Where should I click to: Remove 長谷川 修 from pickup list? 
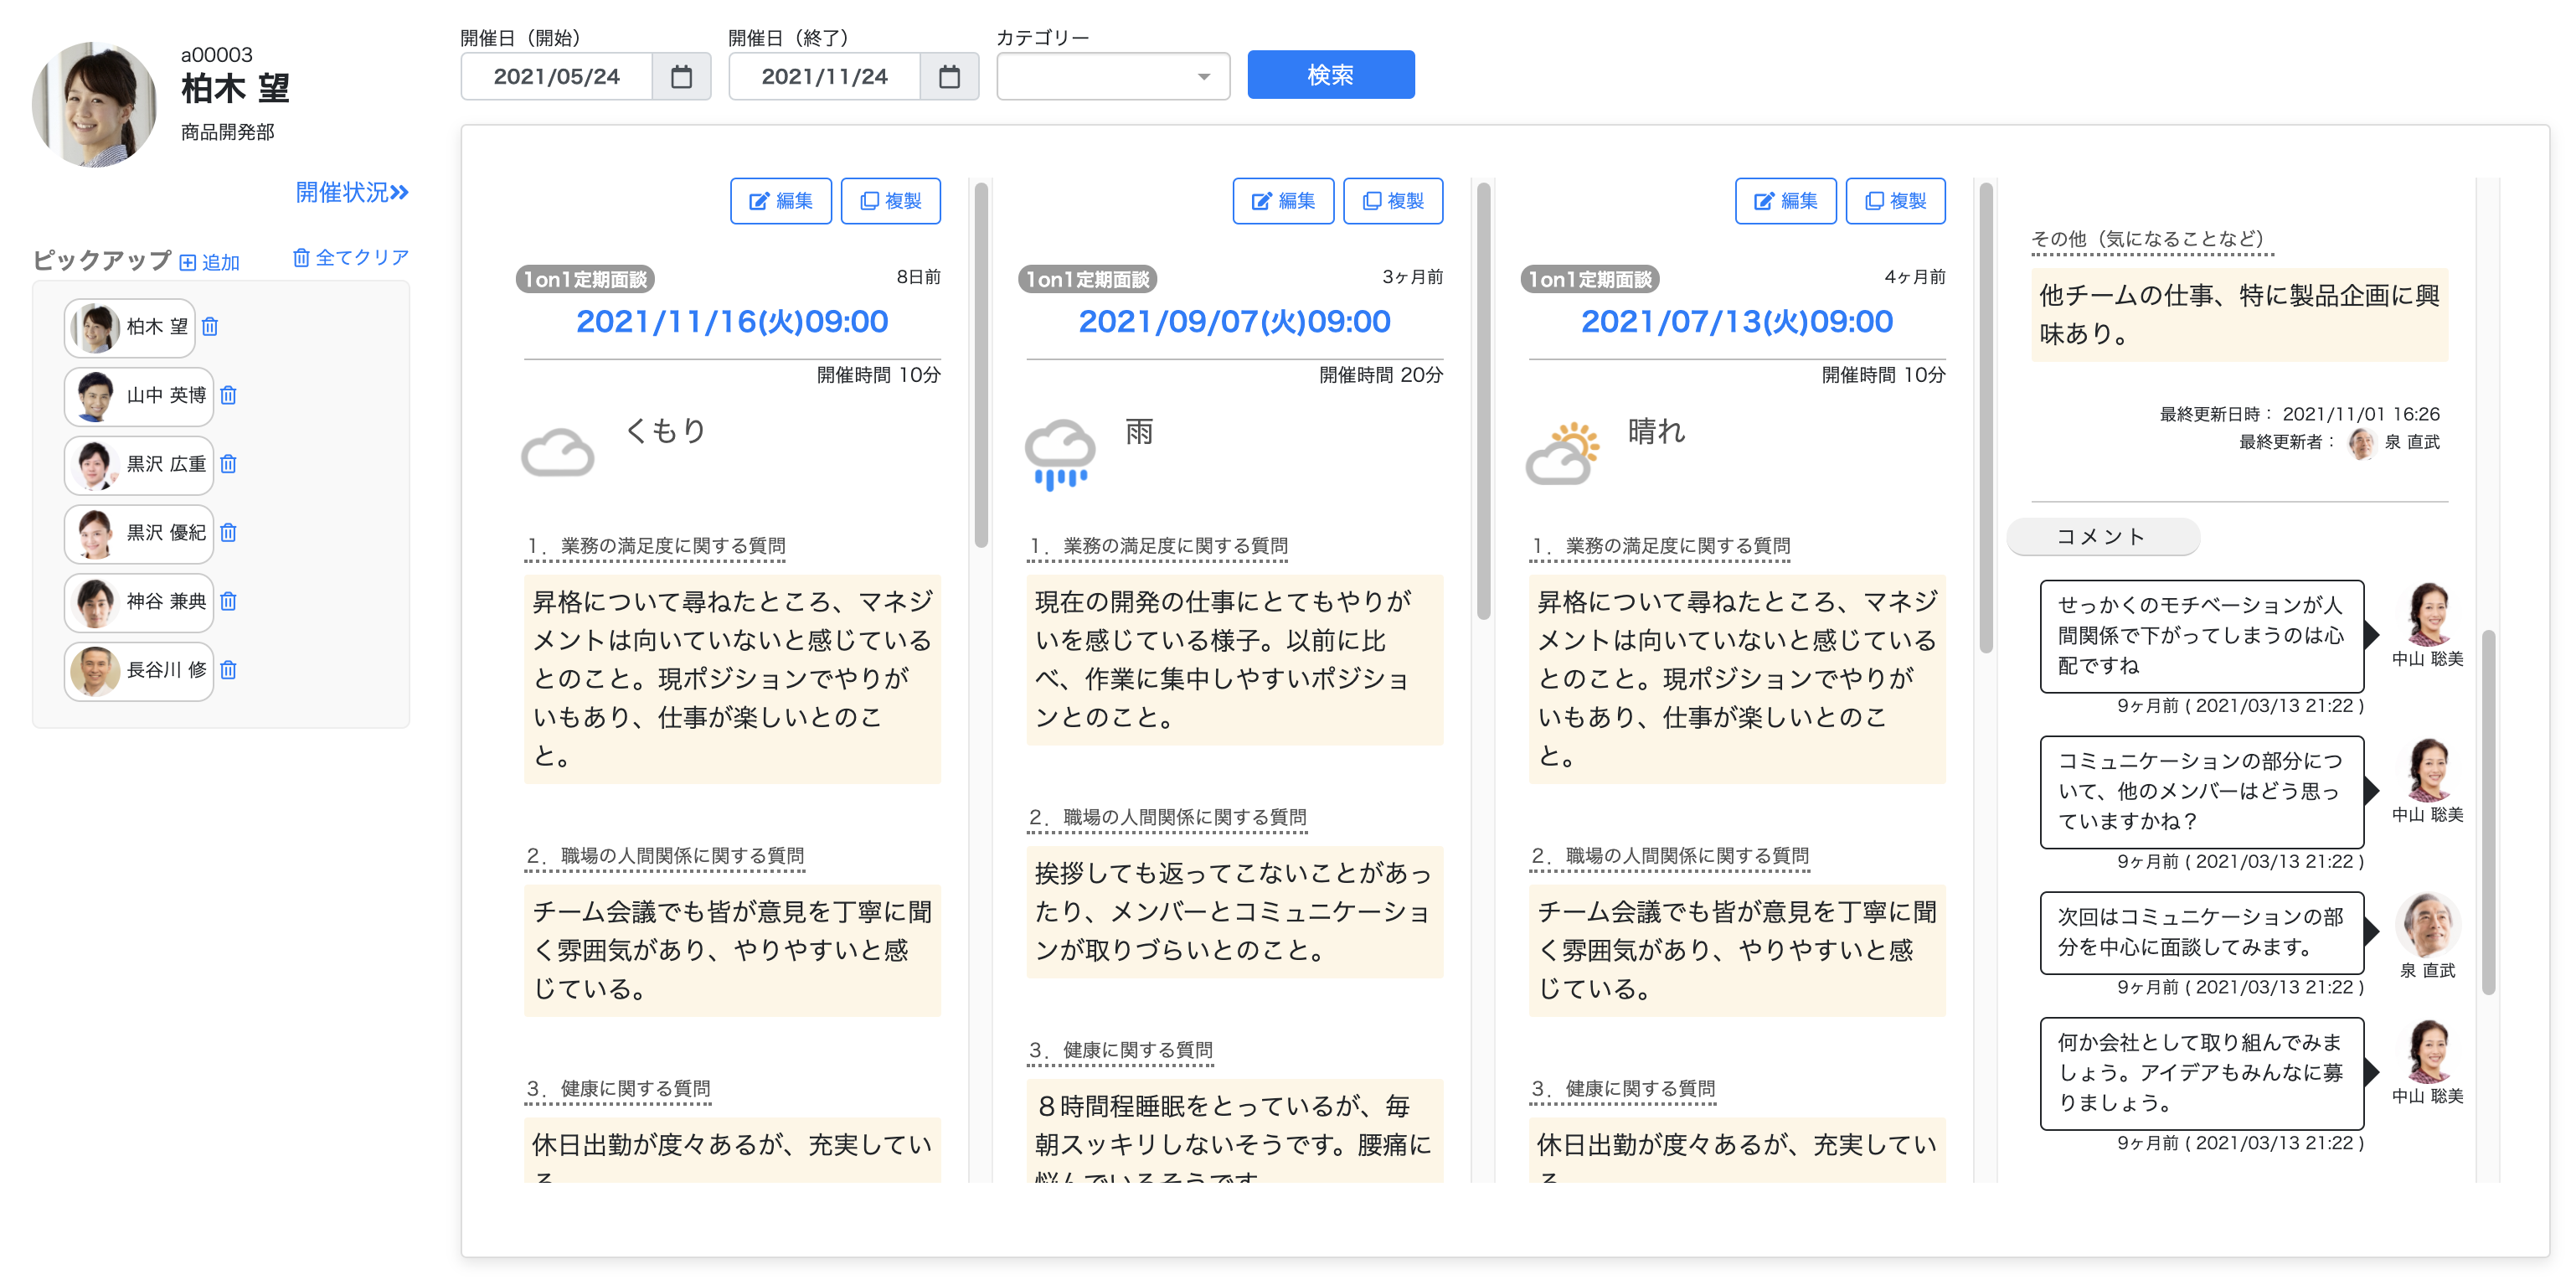pyautogui.click(x=228, y=670)
